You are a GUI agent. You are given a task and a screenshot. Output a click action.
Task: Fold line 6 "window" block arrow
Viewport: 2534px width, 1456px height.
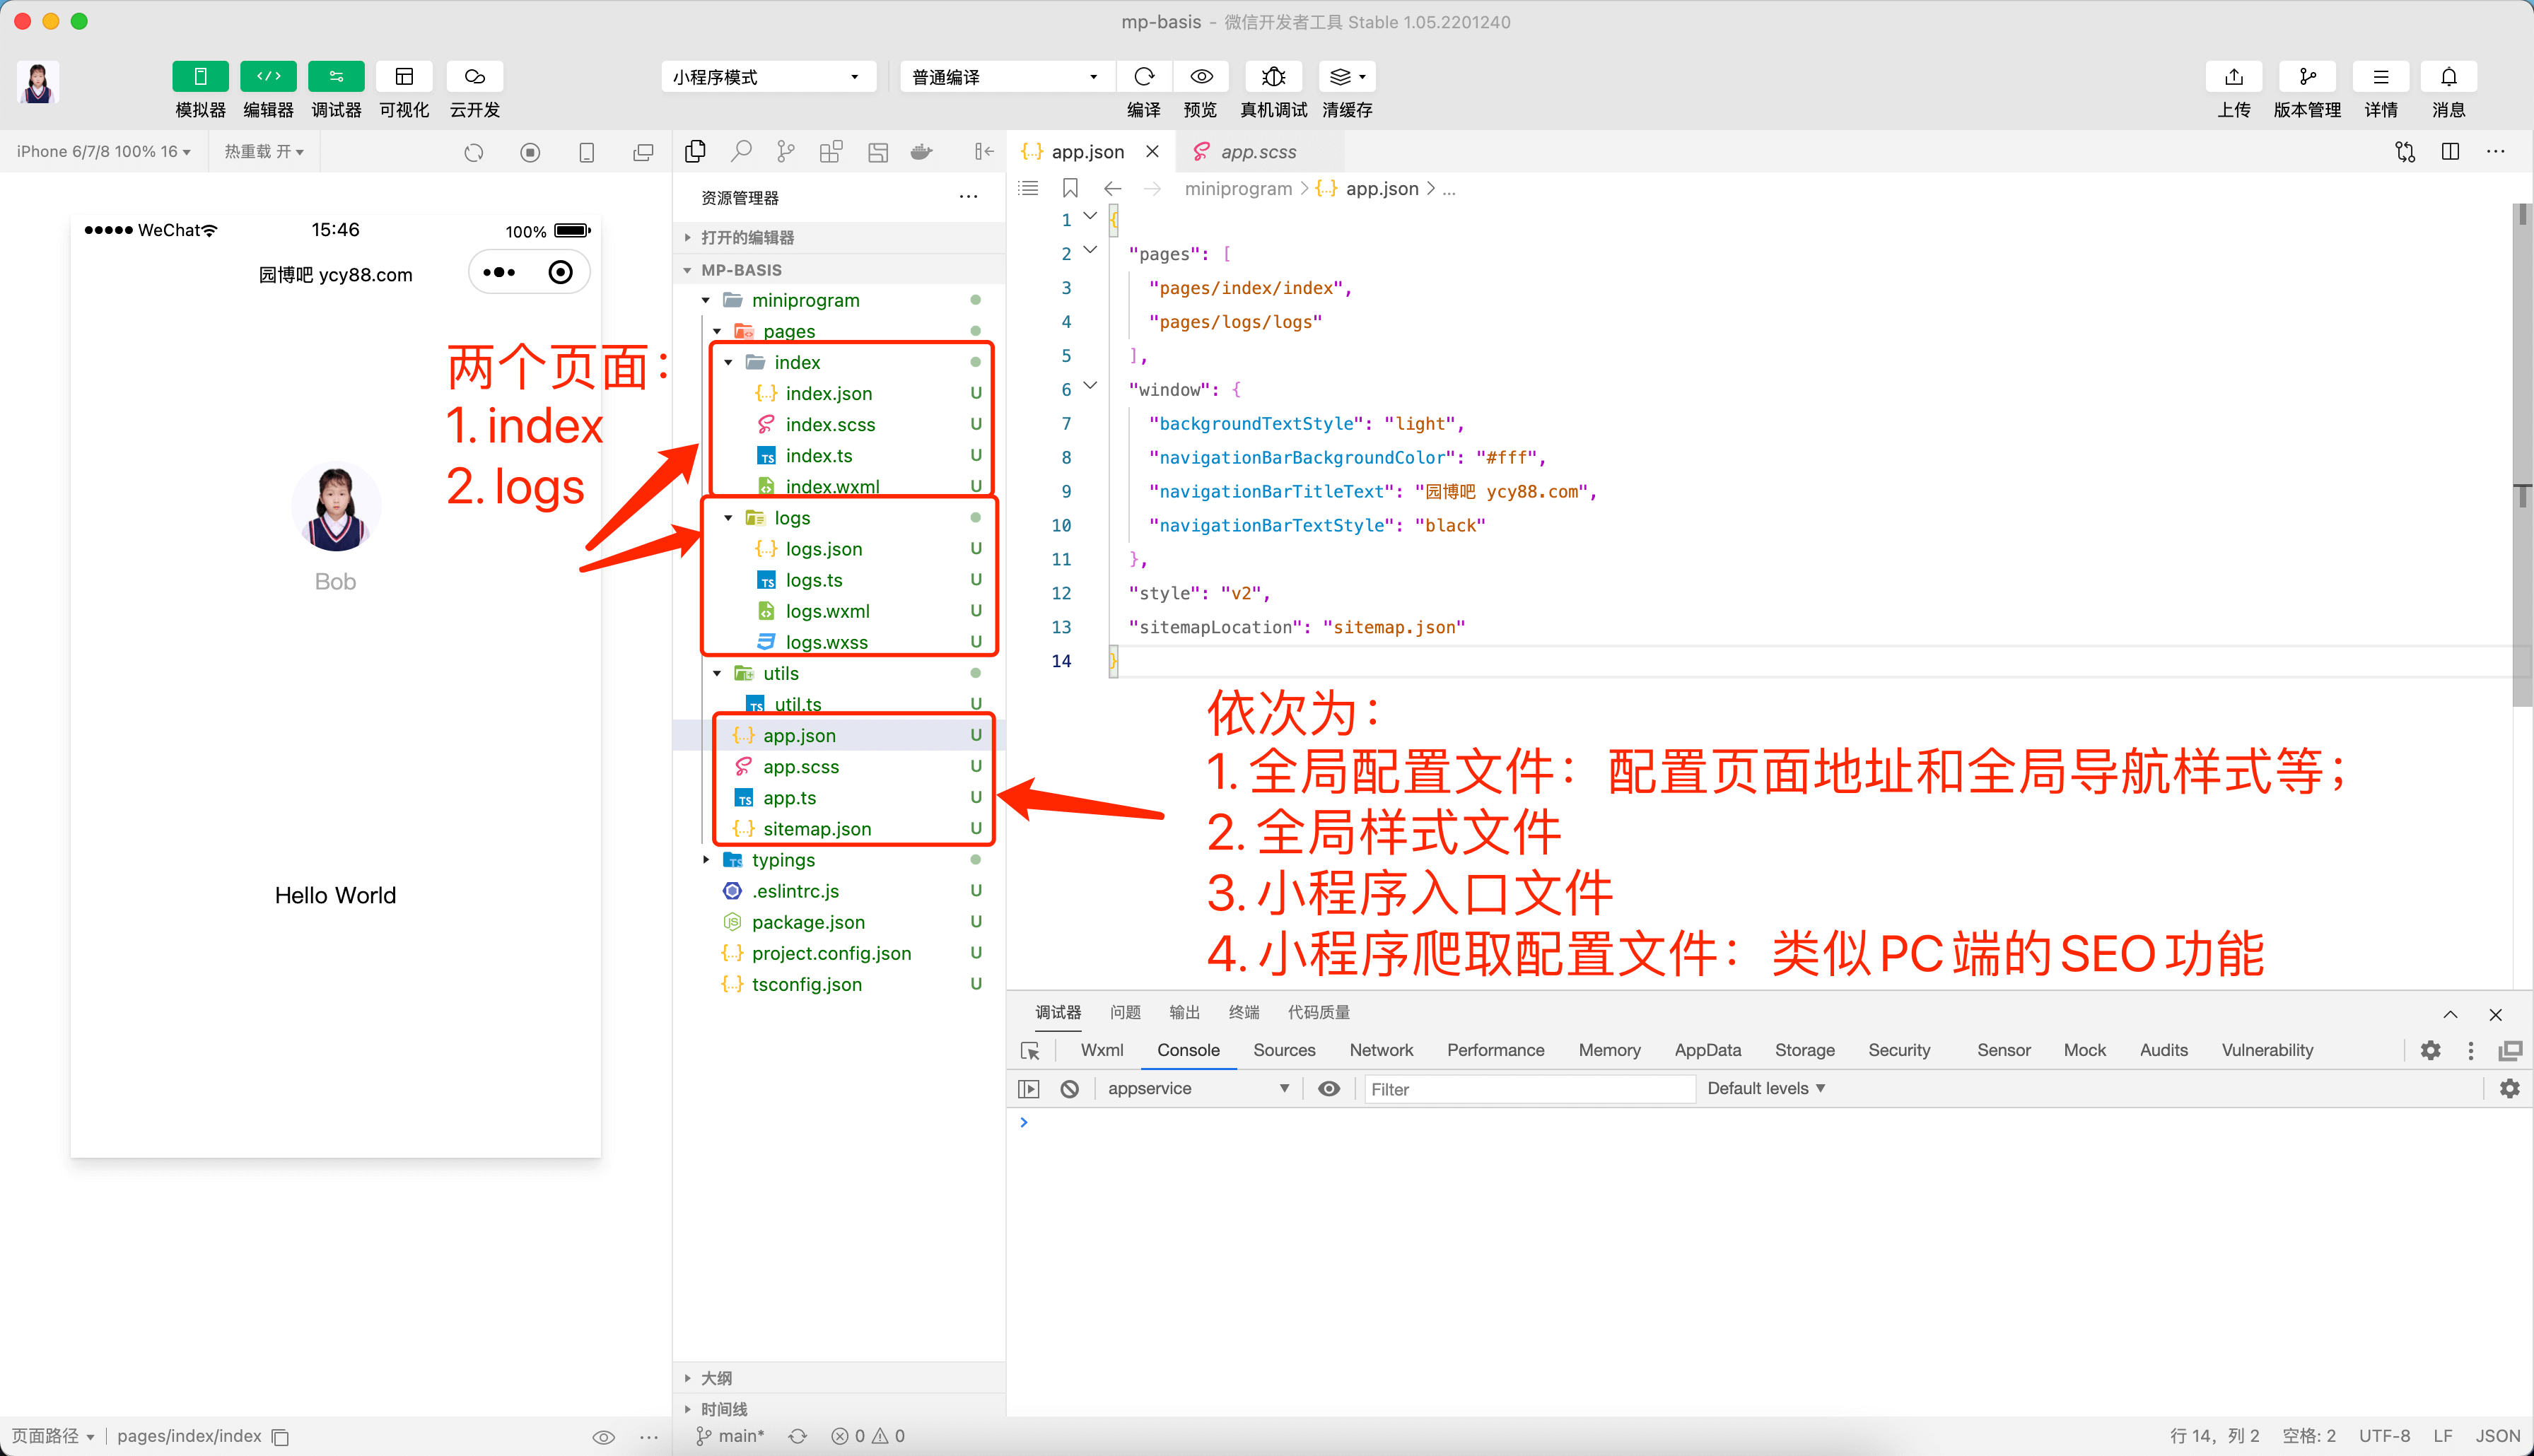[1090, 386]
